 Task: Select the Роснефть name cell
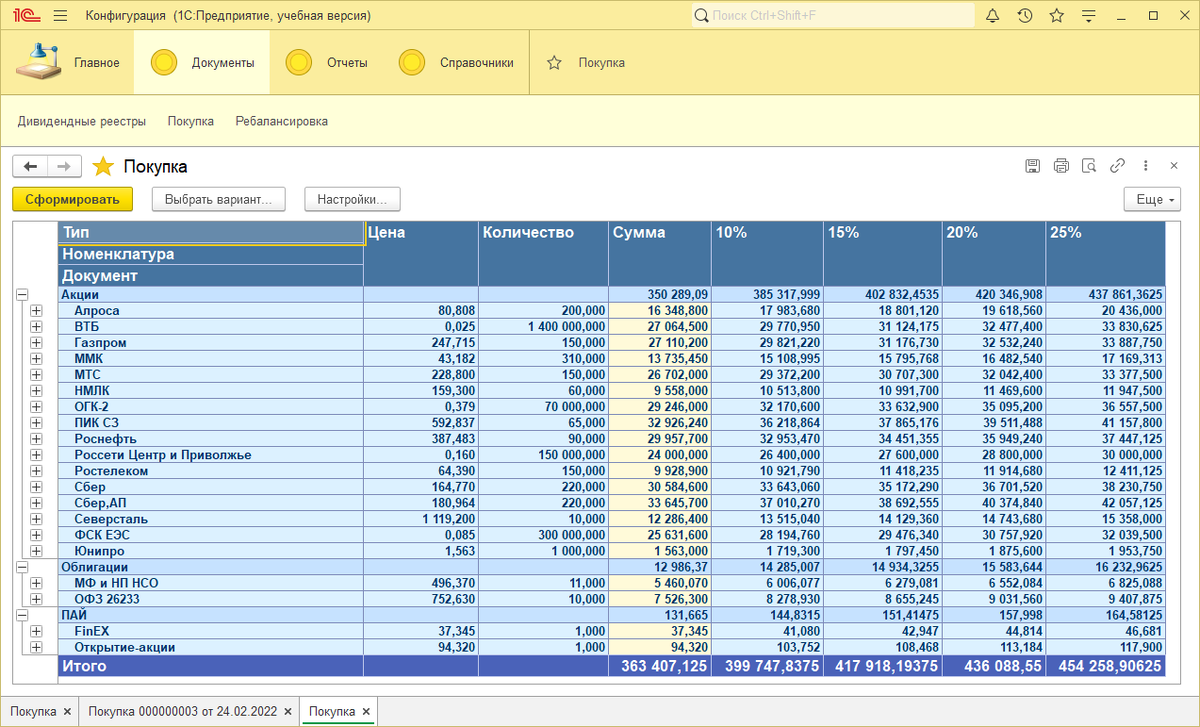pos(211,439)
